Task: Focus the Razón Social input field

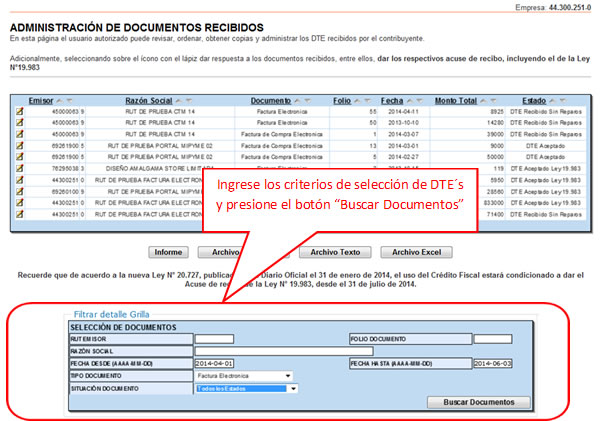Action: pyautogui.click(x=284, y=351)
